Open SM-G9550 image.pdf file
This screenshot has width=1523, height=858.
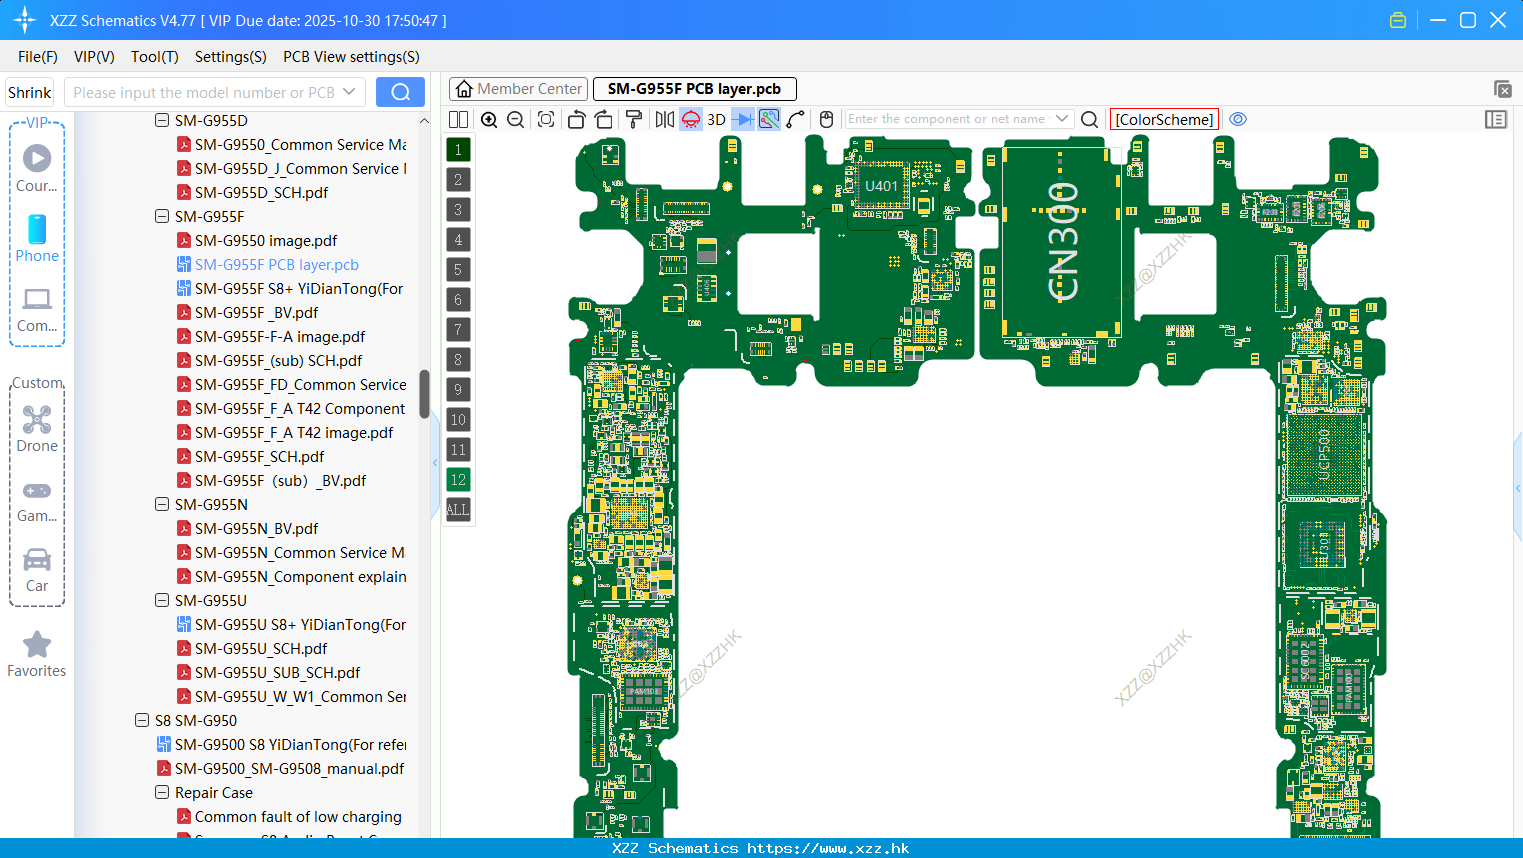tap(266, 240)
